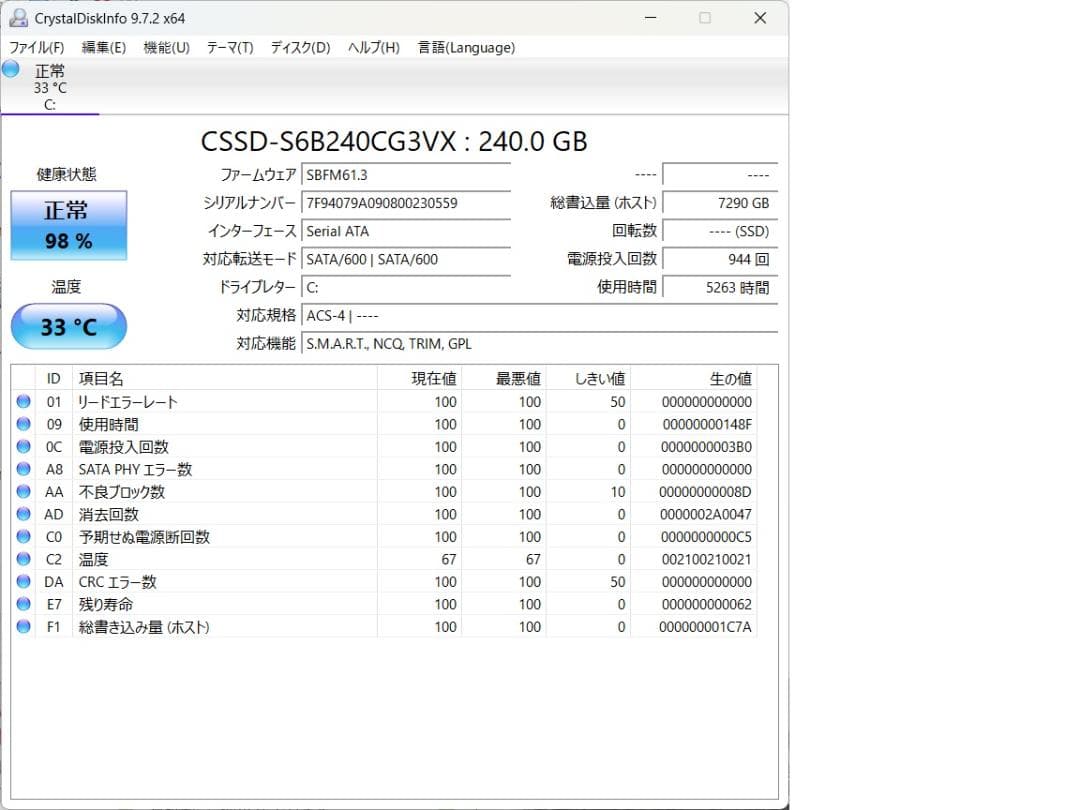
Task: Click the blue status icon beside リードエラーレート
Action: 23,401
